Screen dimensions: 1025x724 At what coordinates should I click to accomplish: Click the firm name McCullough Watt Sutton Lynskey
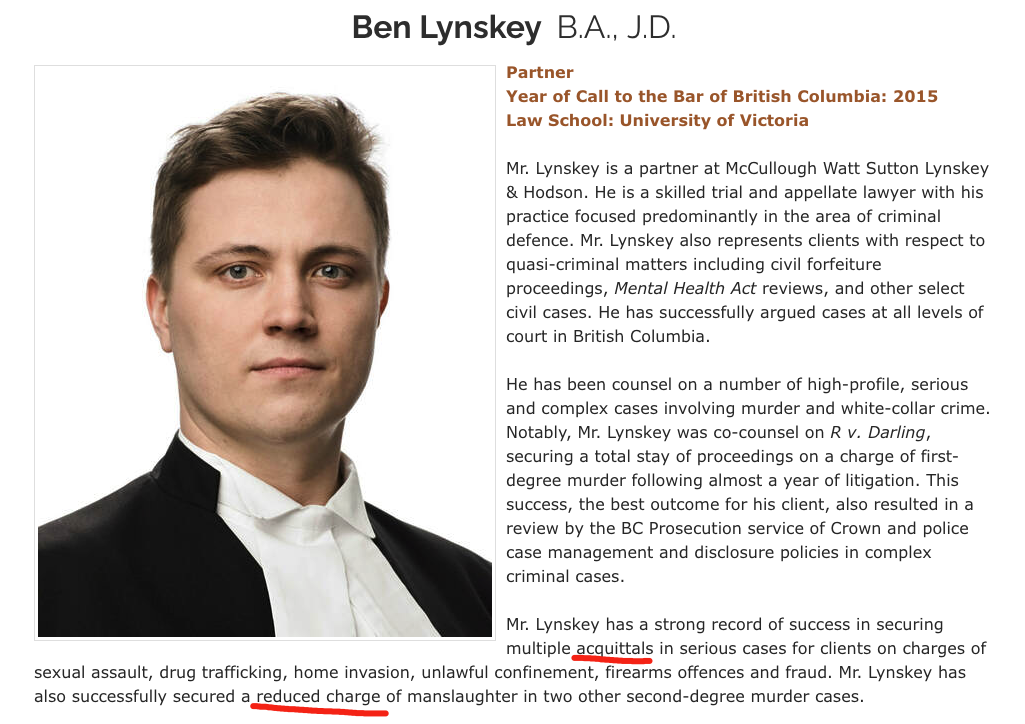tap(857, 169)
